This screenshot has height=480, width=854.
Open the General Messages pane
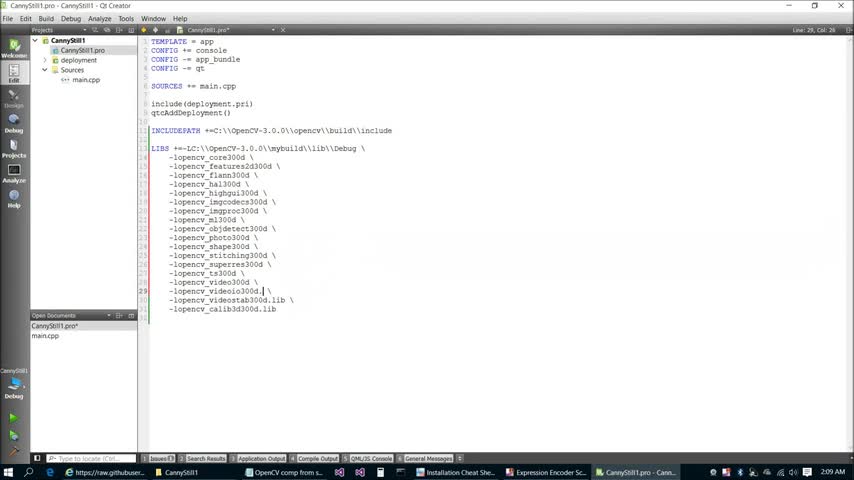(x=425, y=459)
